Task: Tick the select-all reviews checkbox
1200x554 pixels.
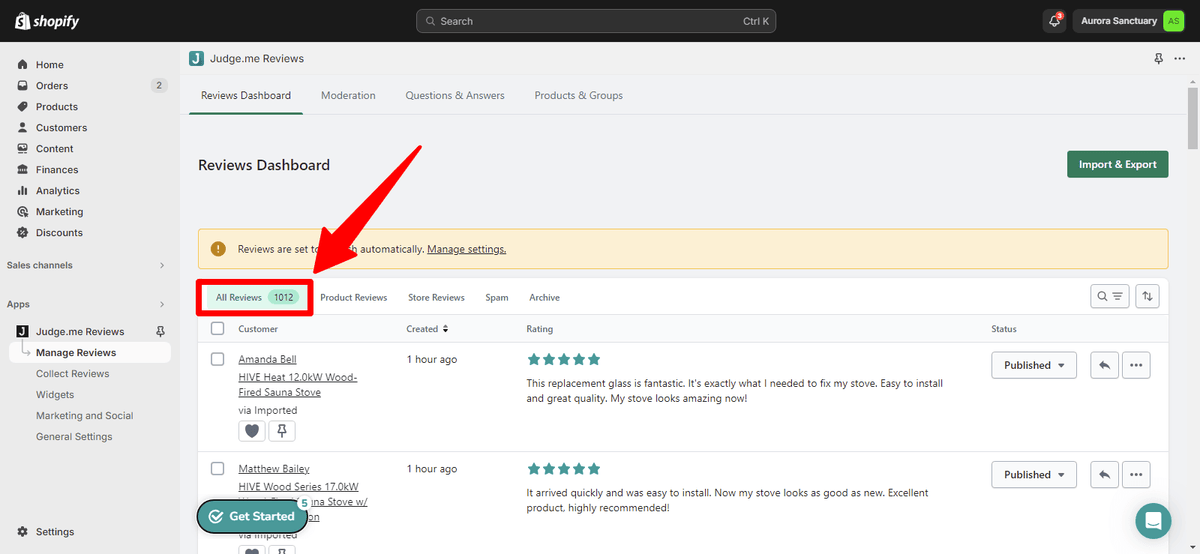Action: click(218, 328)
